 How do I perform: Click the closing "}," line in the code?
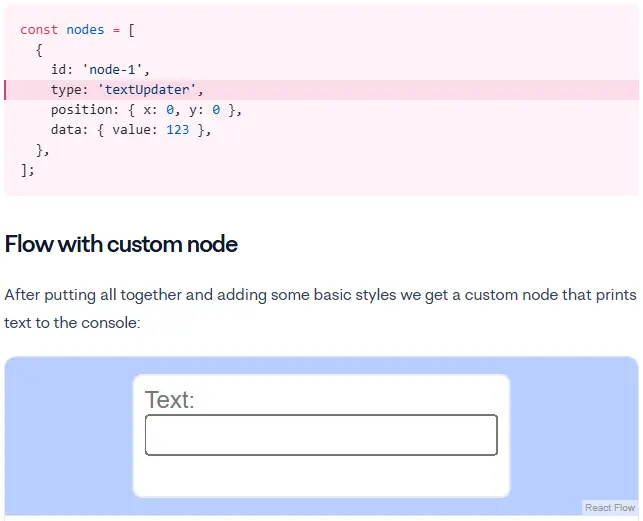[42, 150]
